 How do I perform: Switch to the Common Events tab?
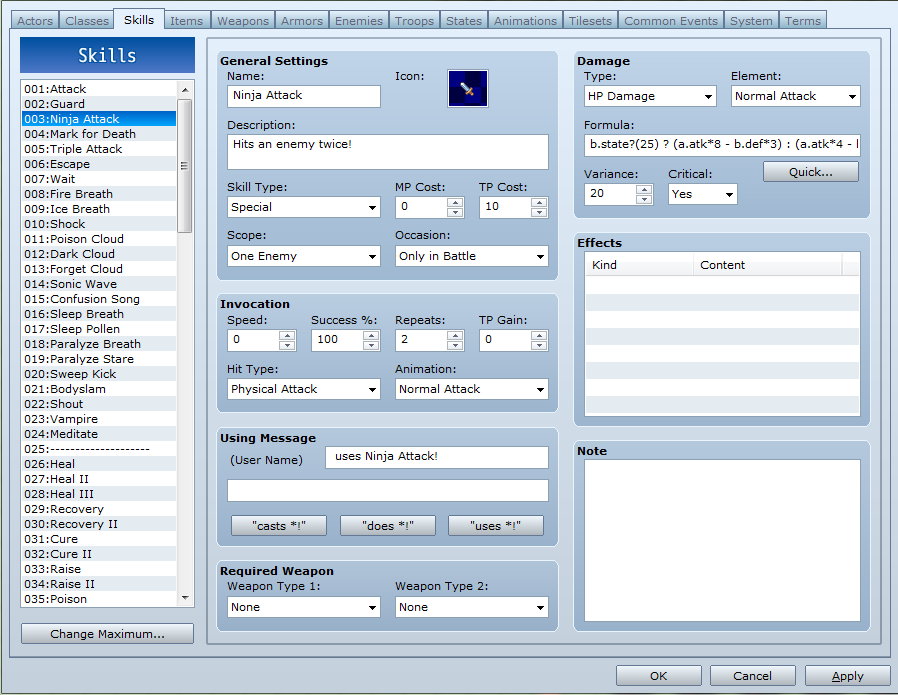[671, 21]
